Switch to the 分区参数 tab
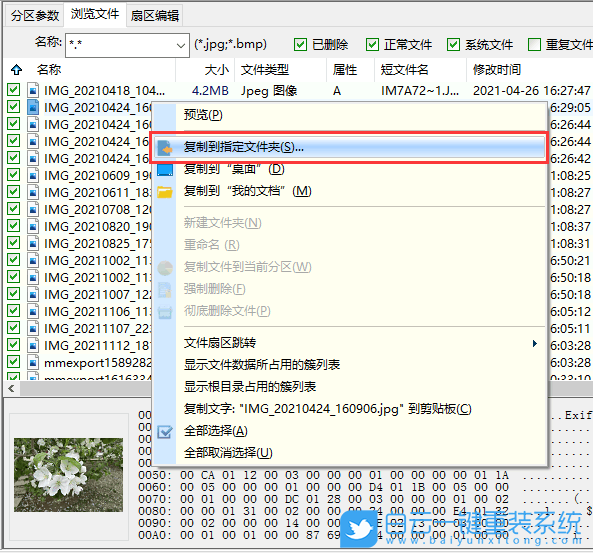593x553 pixels. pyautogui.click(x=35, y=16)
